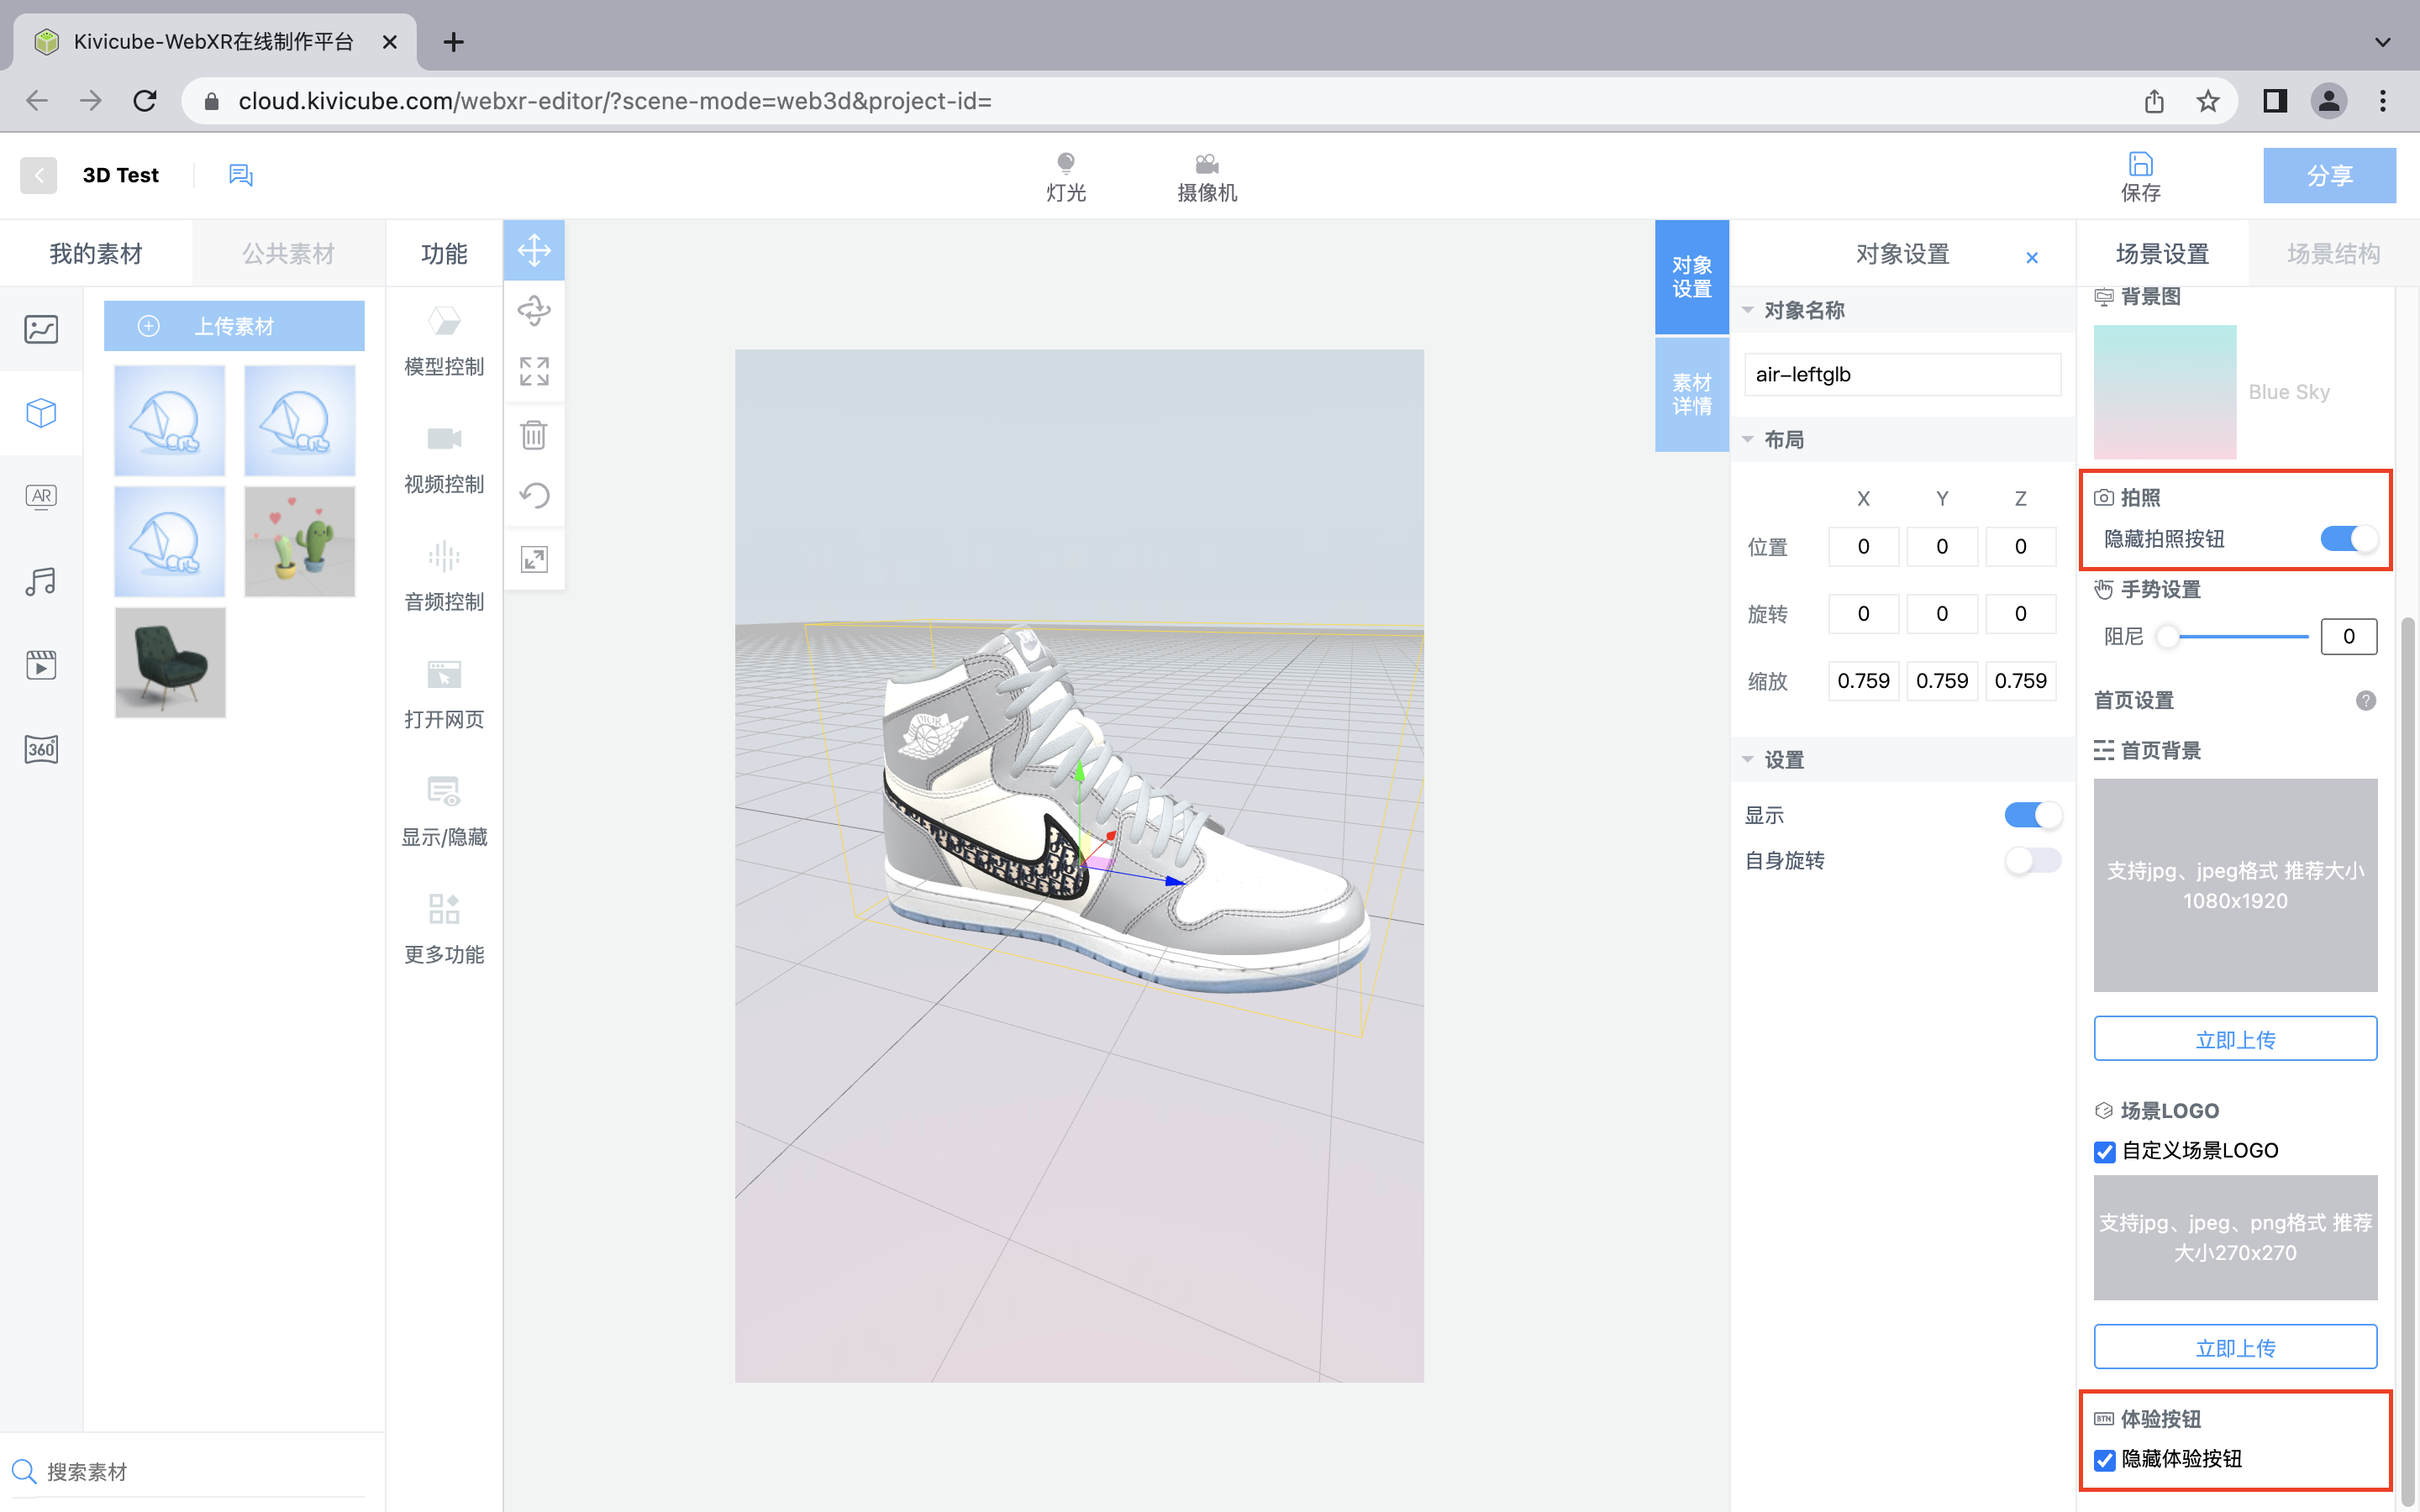Viewport: 2420px width, 1512px height.
Task: Collapse the 设置 section
Action: [x=1748, y=760]
